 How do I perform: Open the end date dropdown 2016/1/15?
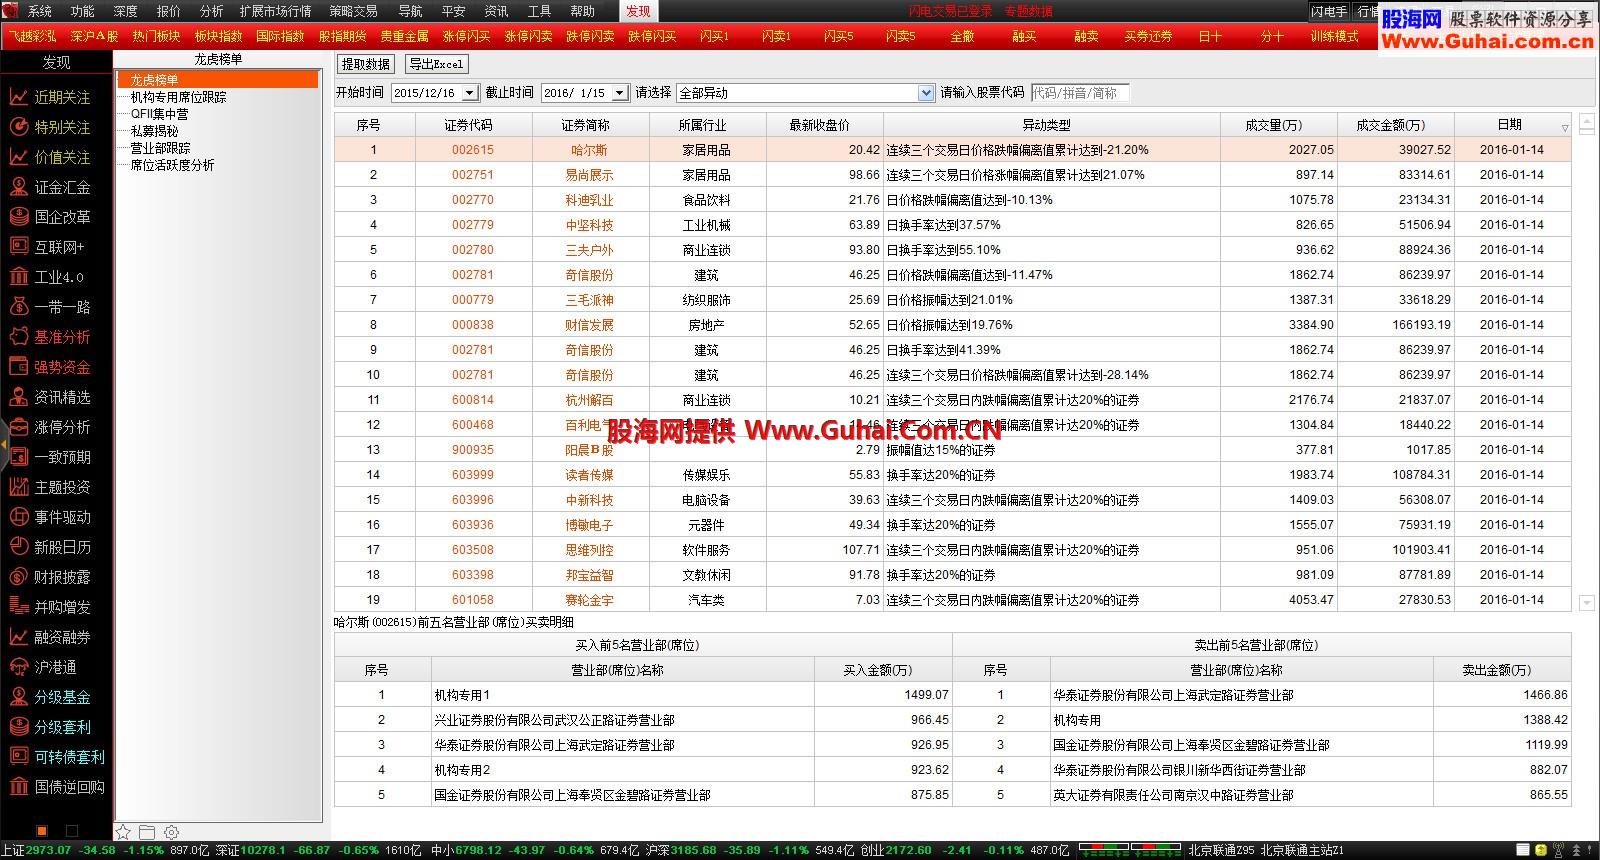619,93
